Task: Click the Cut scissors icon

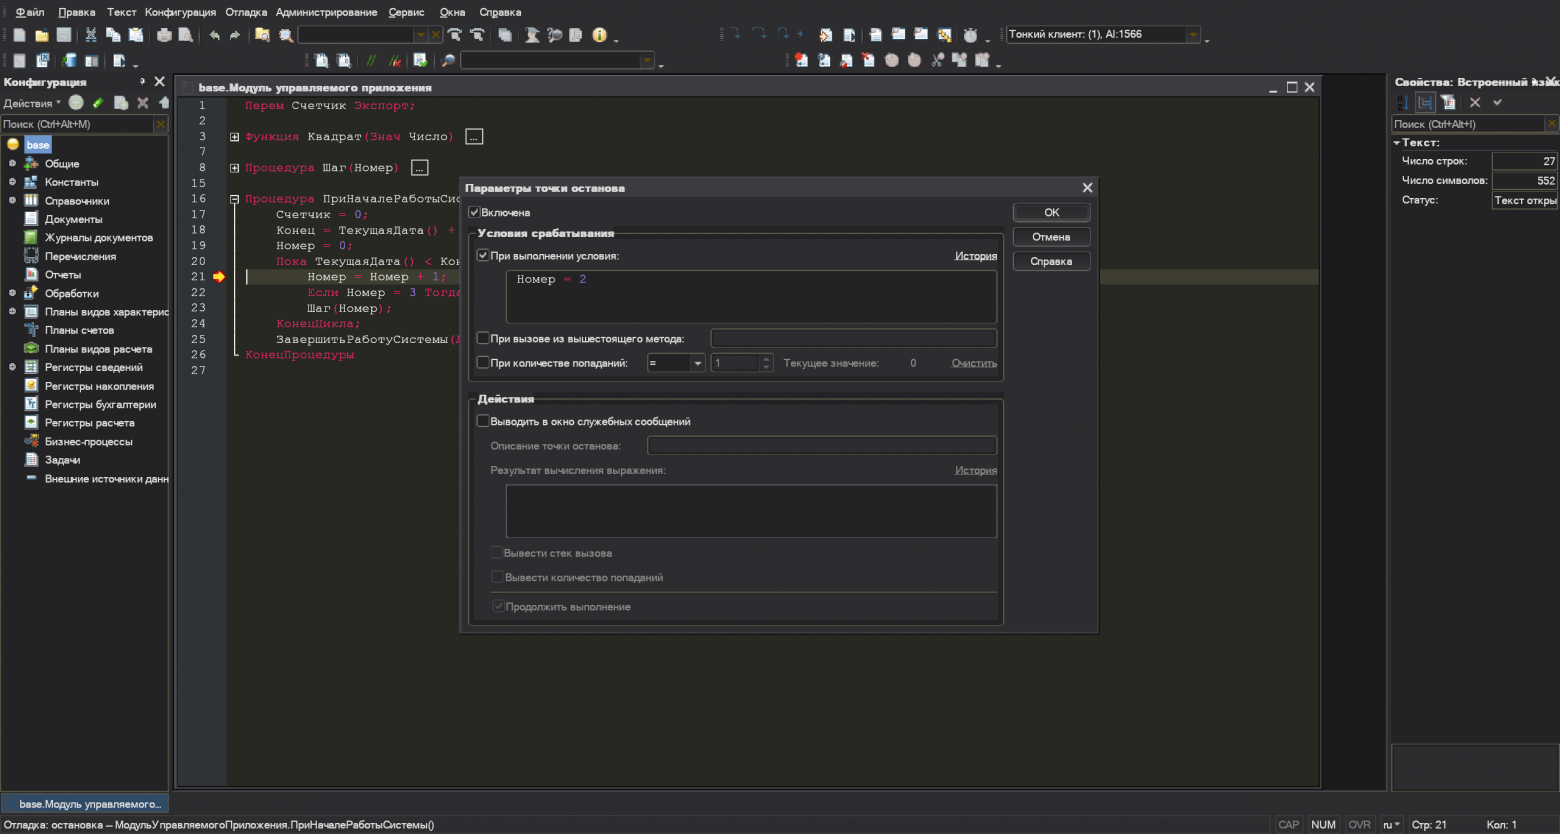Action: 91,35
